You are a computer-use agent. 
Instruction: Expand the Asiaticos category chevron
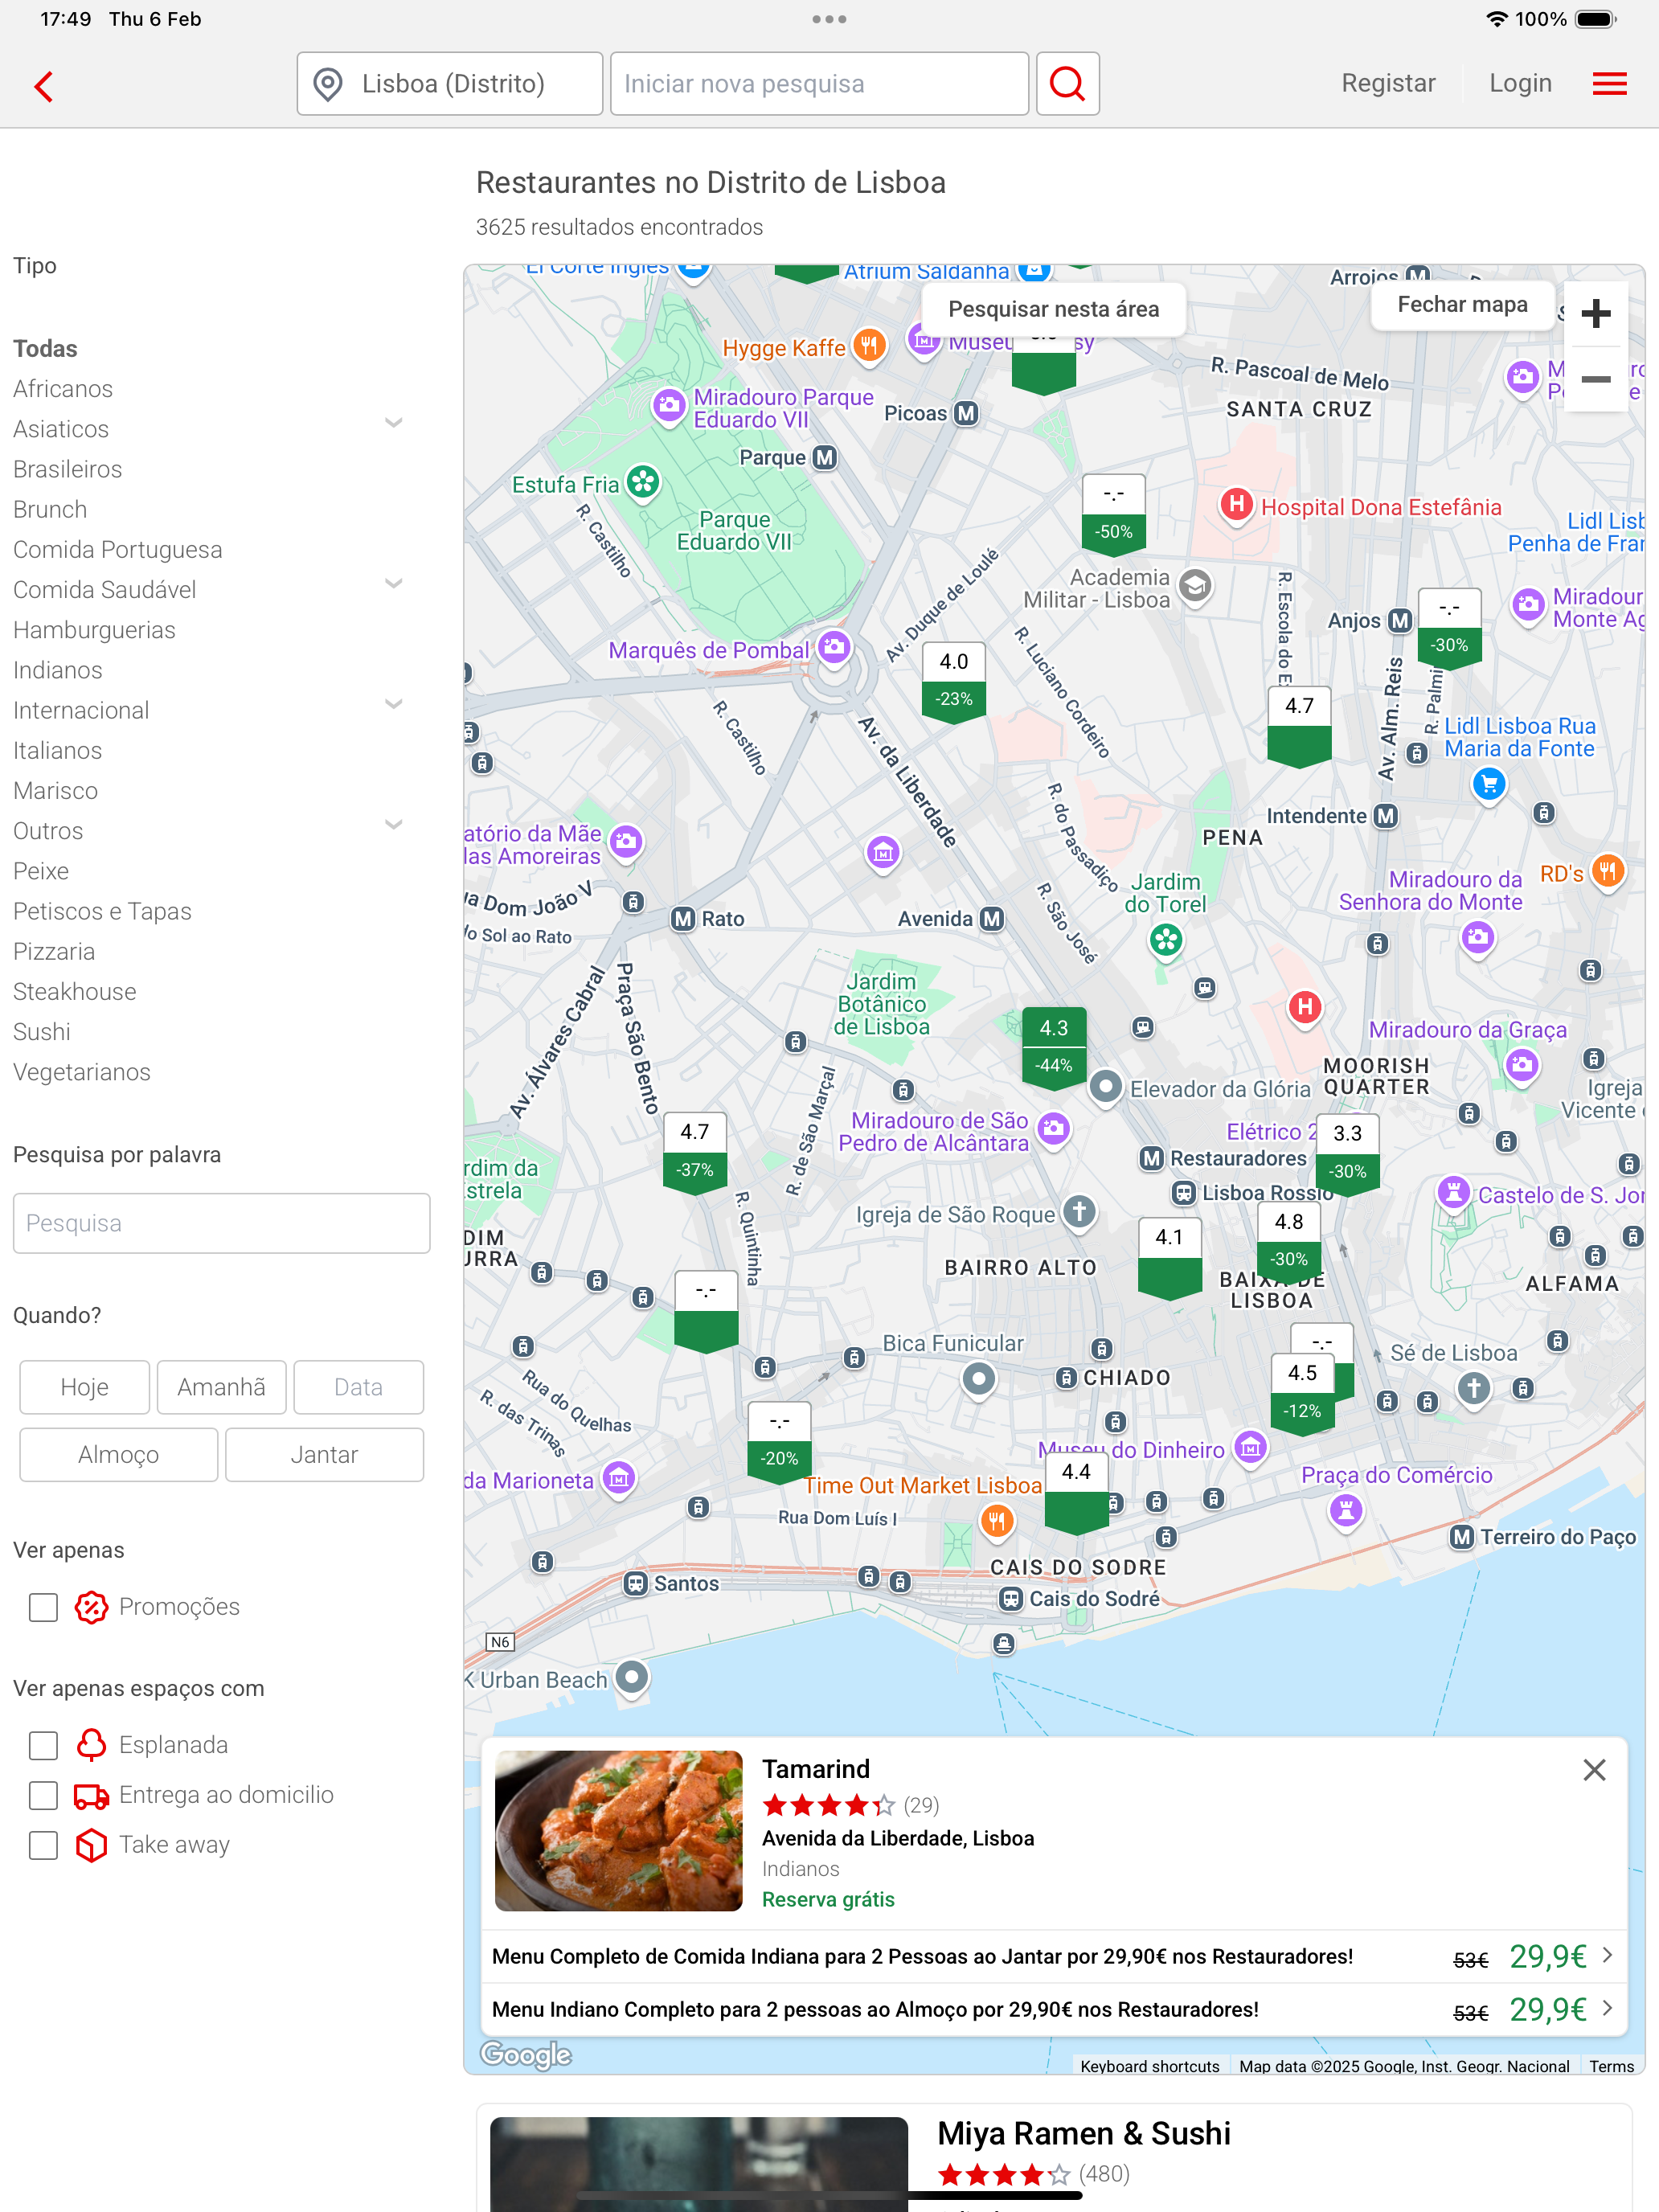point(394,423)
